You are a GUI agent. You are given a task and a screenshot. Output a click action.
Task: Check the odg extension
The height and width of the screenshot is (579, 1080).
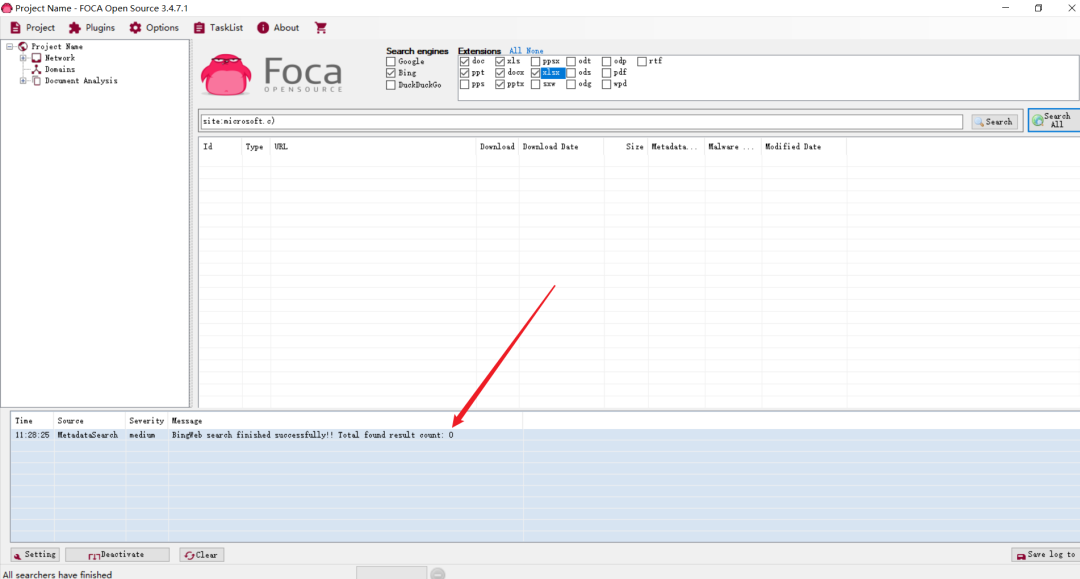pos(571,84)
